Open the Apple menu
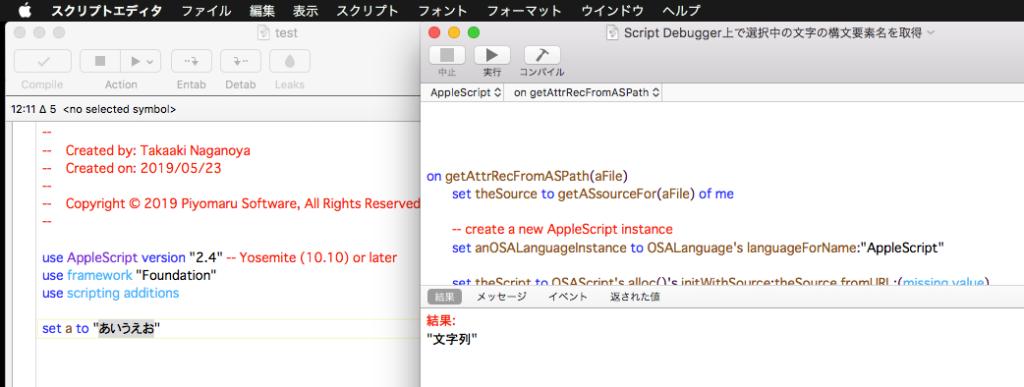Screen dimensions: 1024x387 point(25,10)
